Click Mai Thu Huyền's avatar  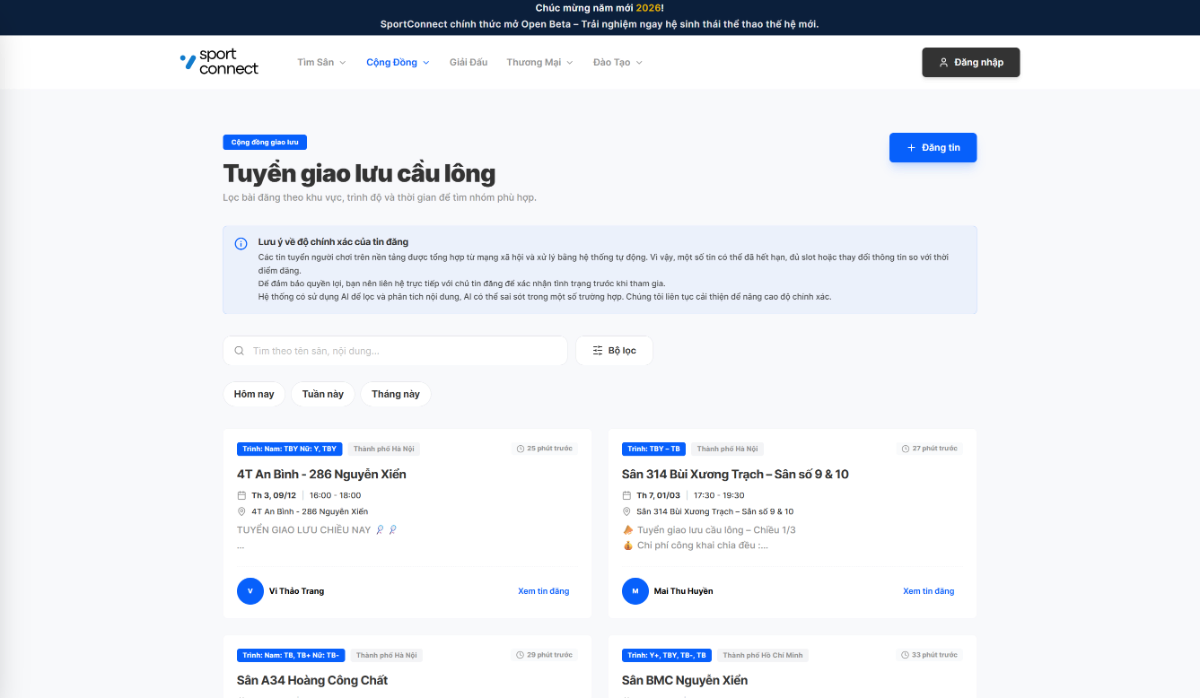click(x=635, y=591)
